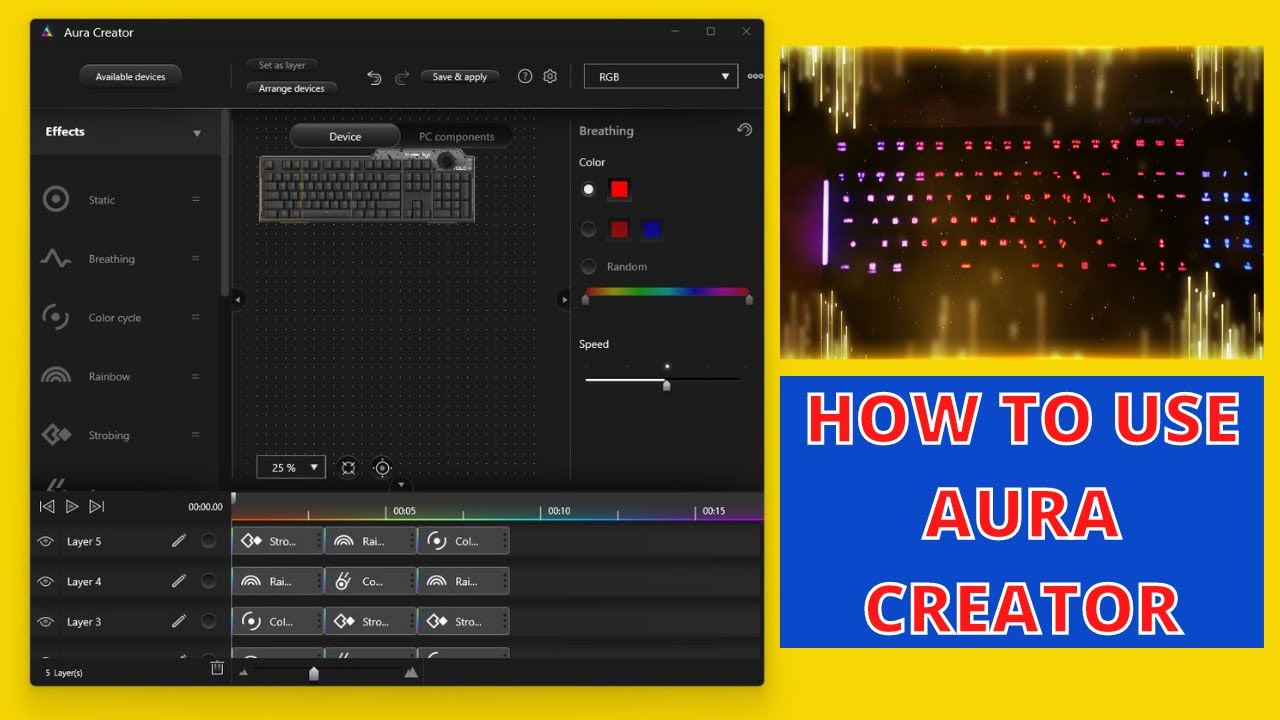Viewport: 1280px width, 720px height.
Task: Select the Static effect icon
Action: pos(56,199)
